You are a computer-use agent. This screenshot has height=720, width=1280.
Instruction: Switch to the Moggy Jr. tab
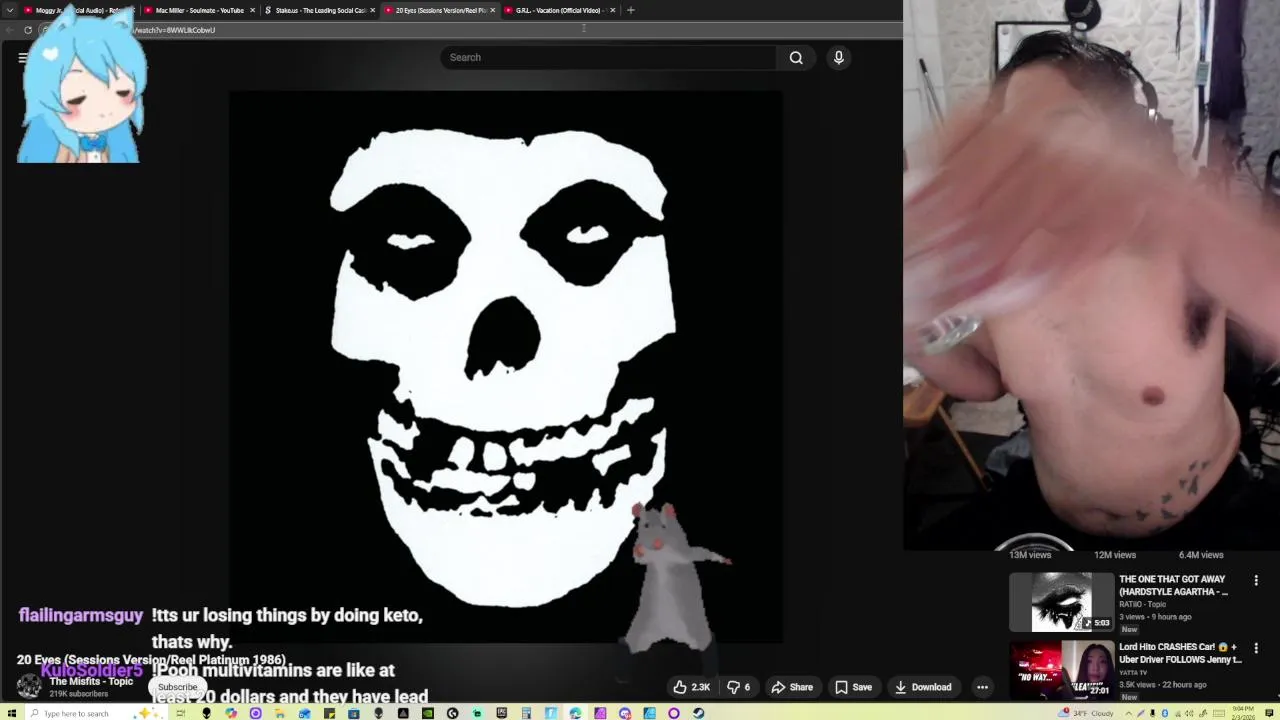point(78,10)
